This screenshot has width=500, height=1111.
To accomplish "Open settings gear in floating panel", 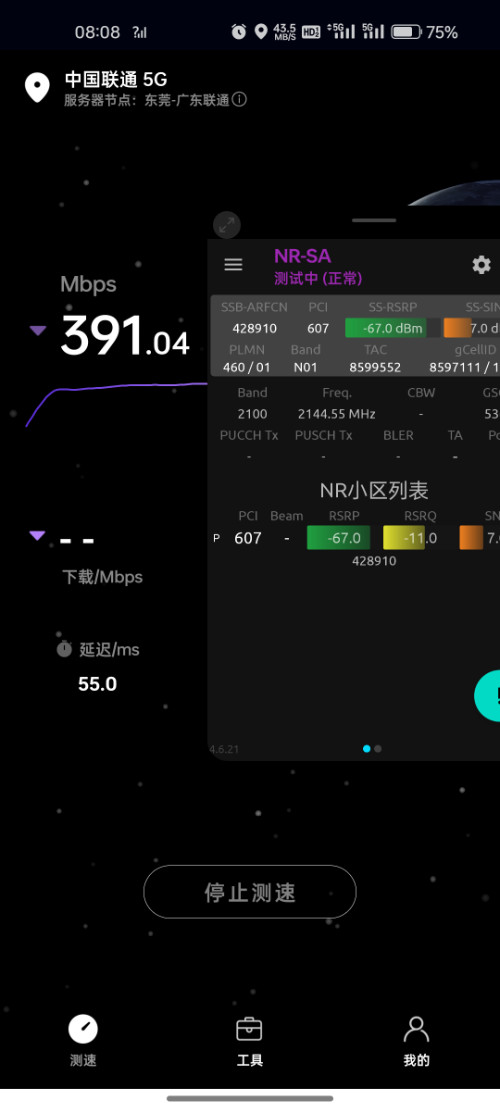I will (x=482, y=265).
